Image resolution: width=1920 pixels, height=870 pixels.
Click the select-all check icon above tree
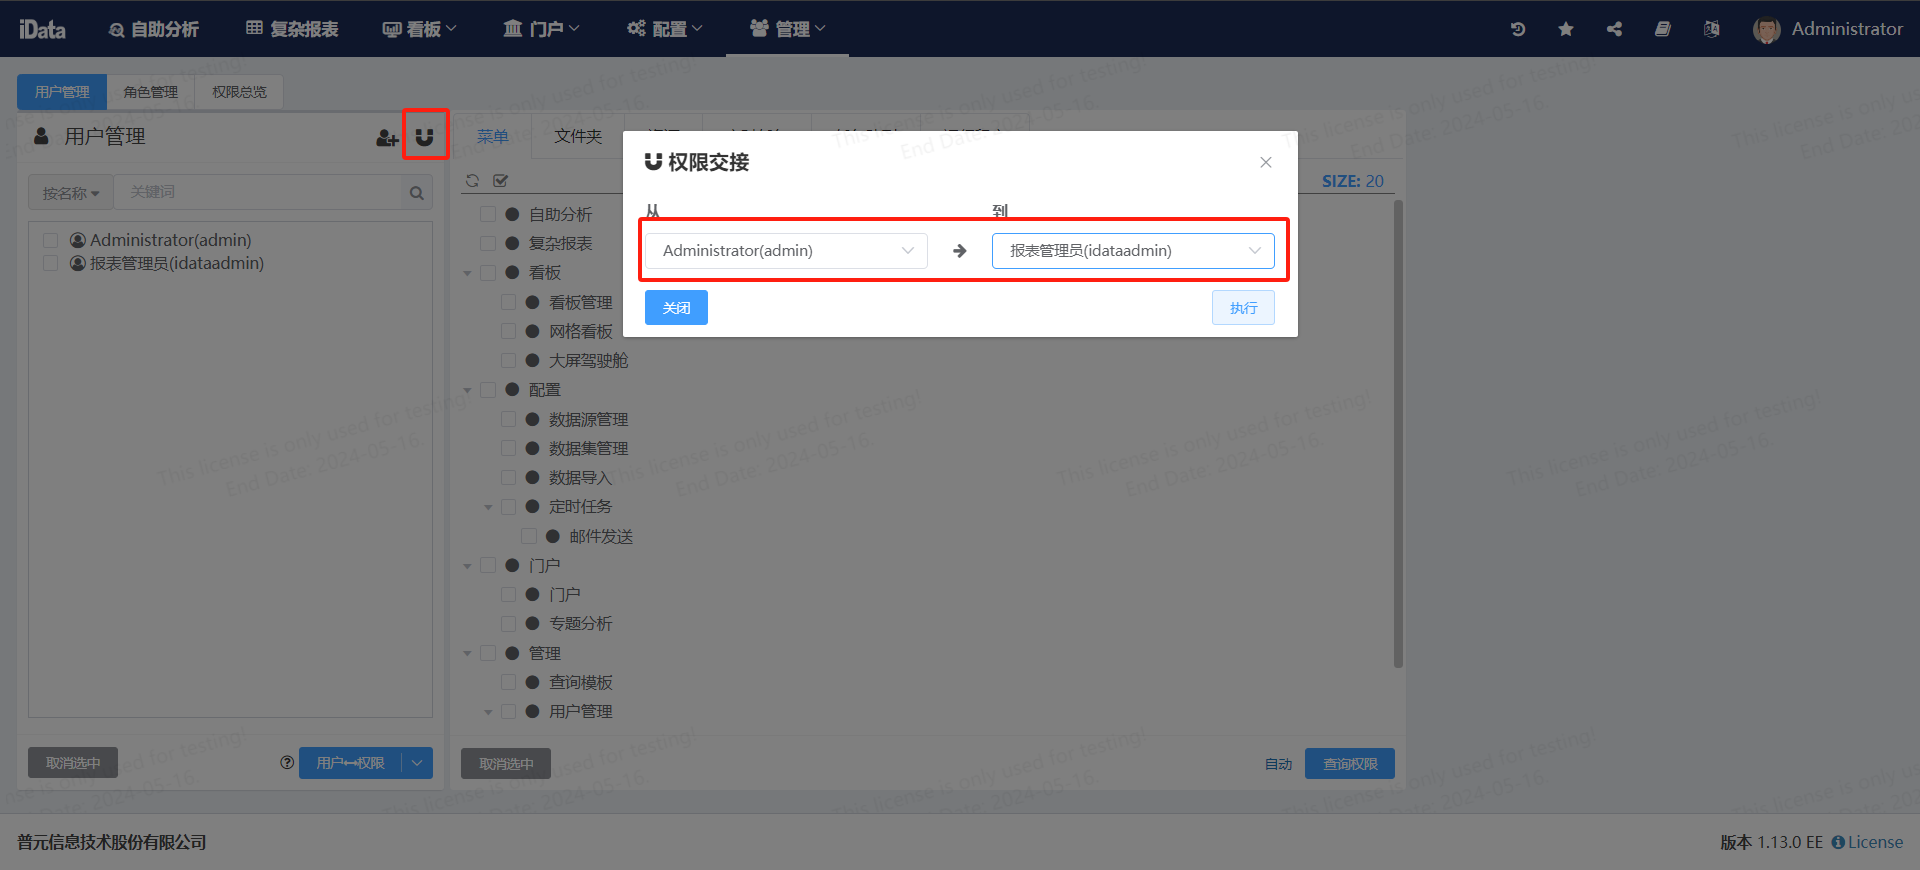pyautogui.click(x=501, y=181)
